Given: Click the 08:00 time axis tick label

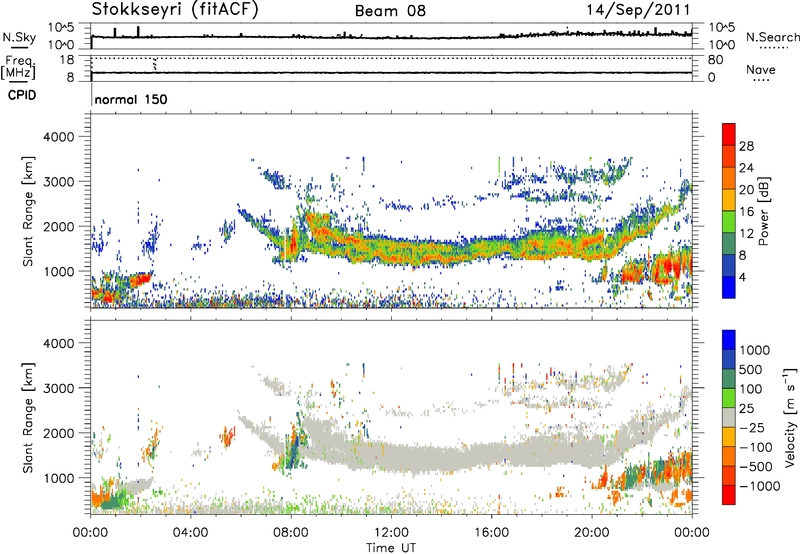Looking at the screenshot, I should point(291,533).
